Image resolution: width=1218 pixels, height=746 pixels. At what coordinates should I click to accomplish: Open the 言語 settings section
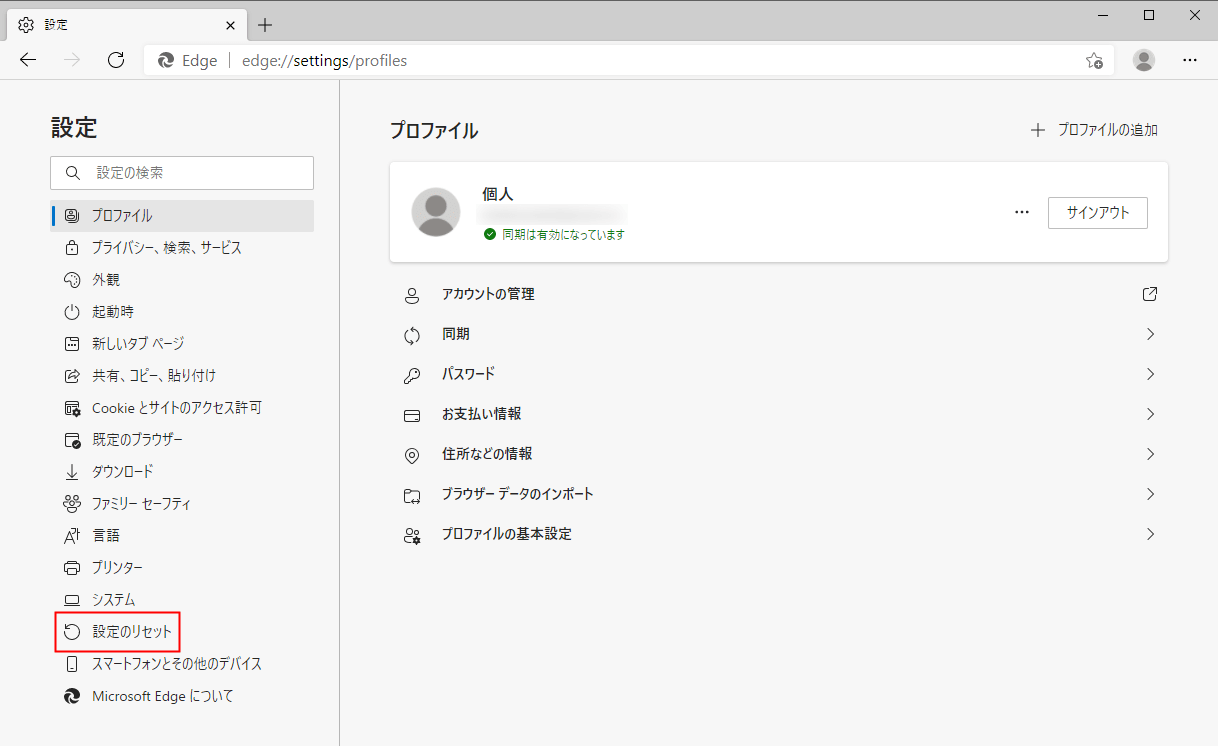(x=182, y=536)
